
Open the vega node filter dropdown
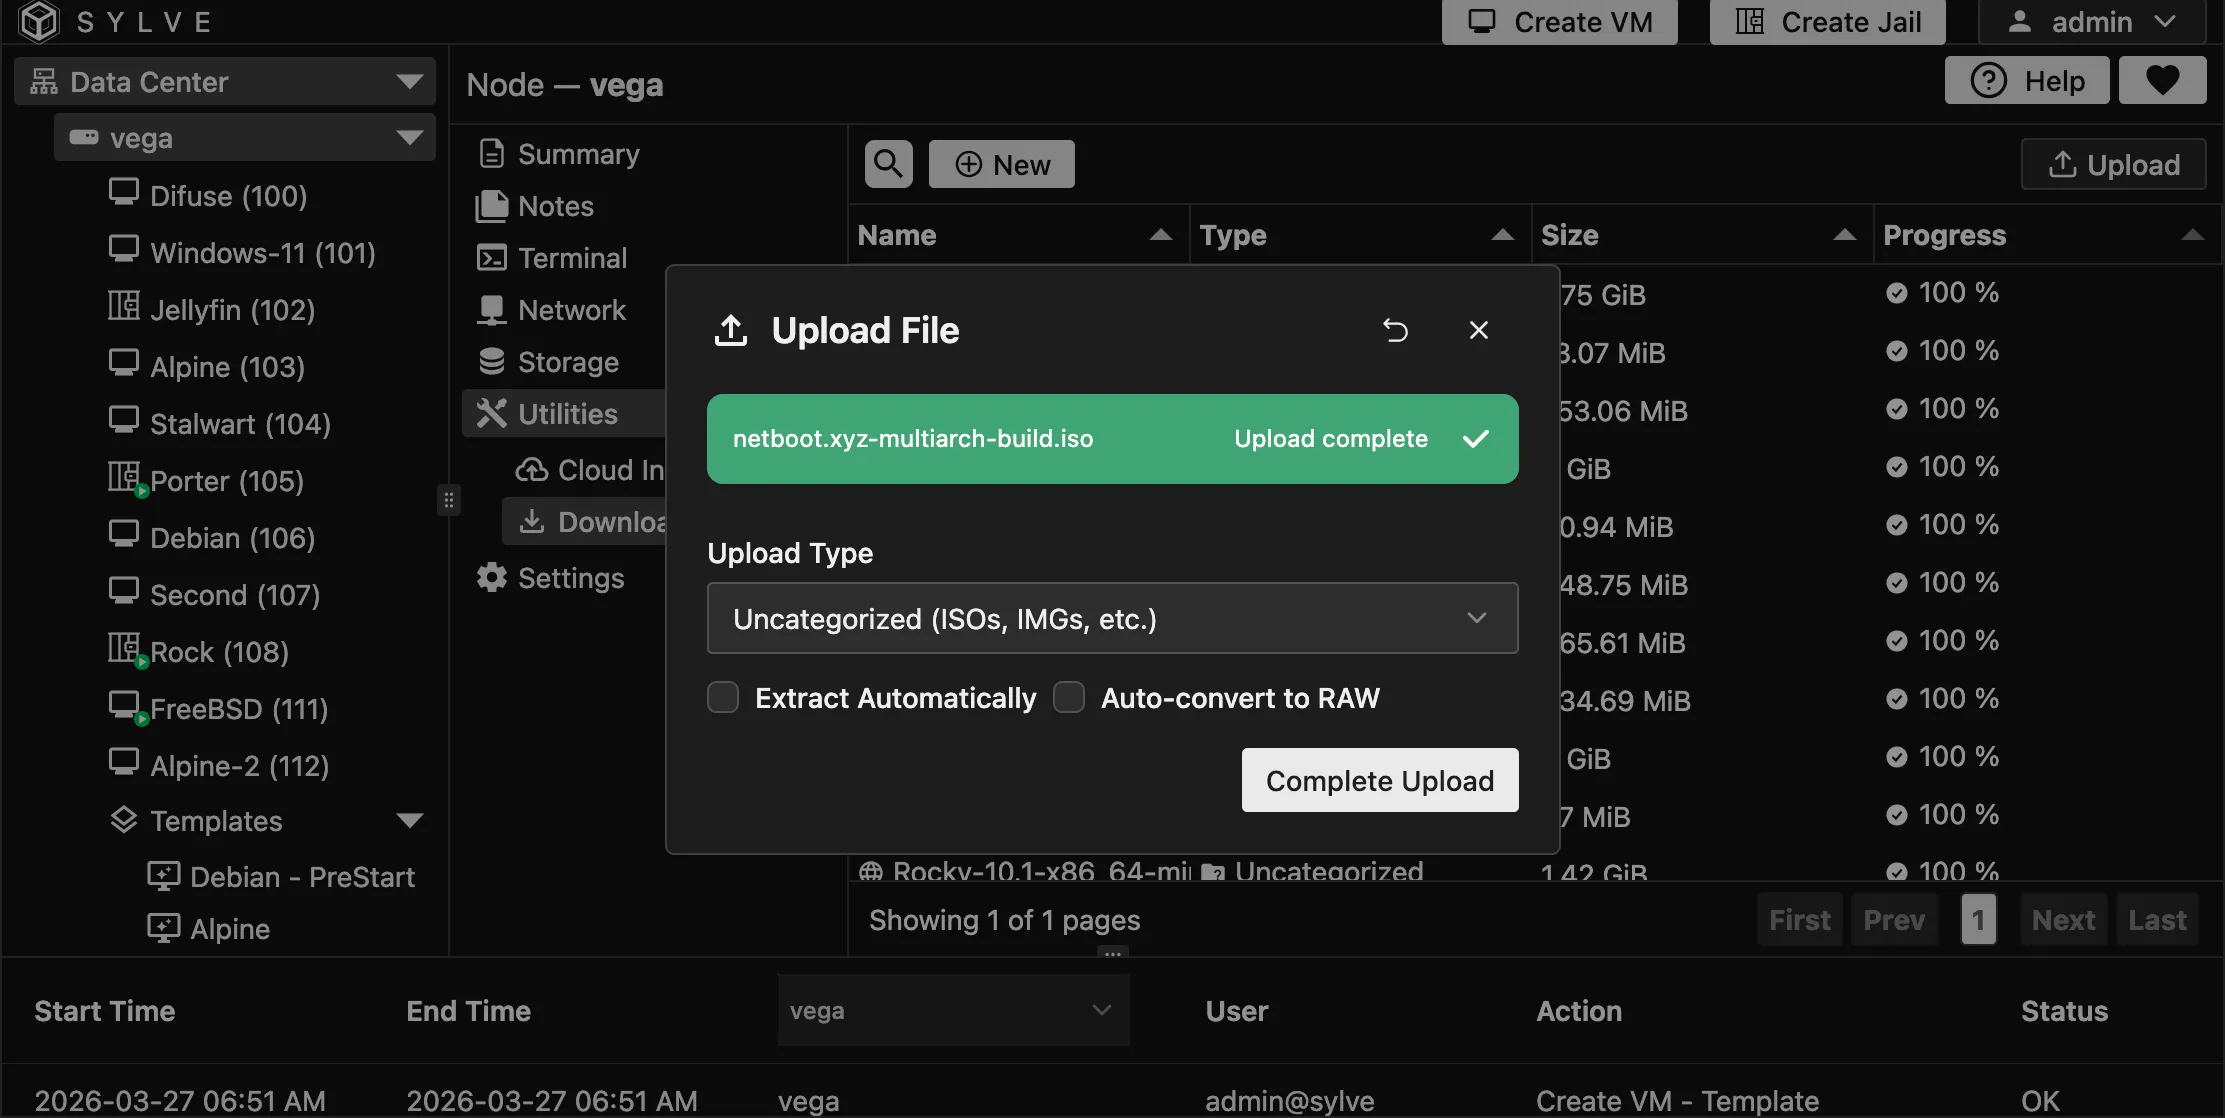coord(953,1010)
